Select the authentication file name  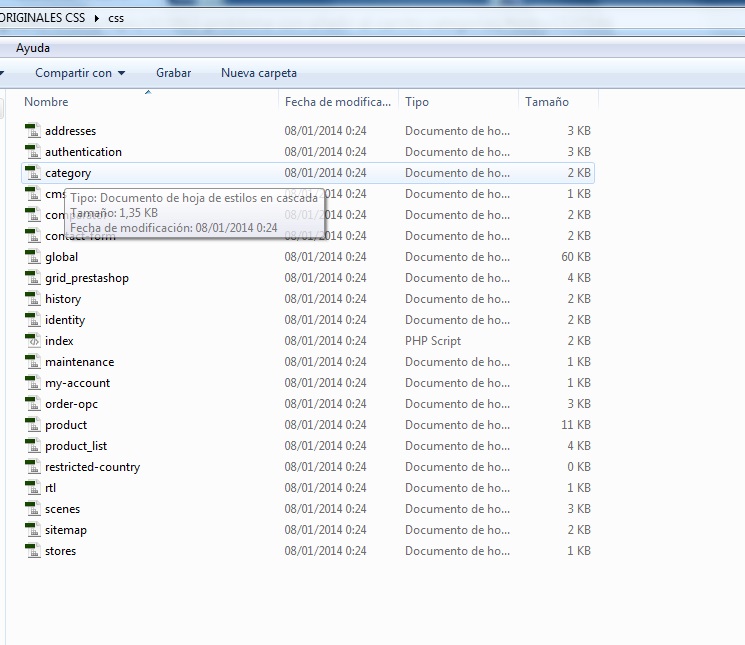click(x=83, y=152)
